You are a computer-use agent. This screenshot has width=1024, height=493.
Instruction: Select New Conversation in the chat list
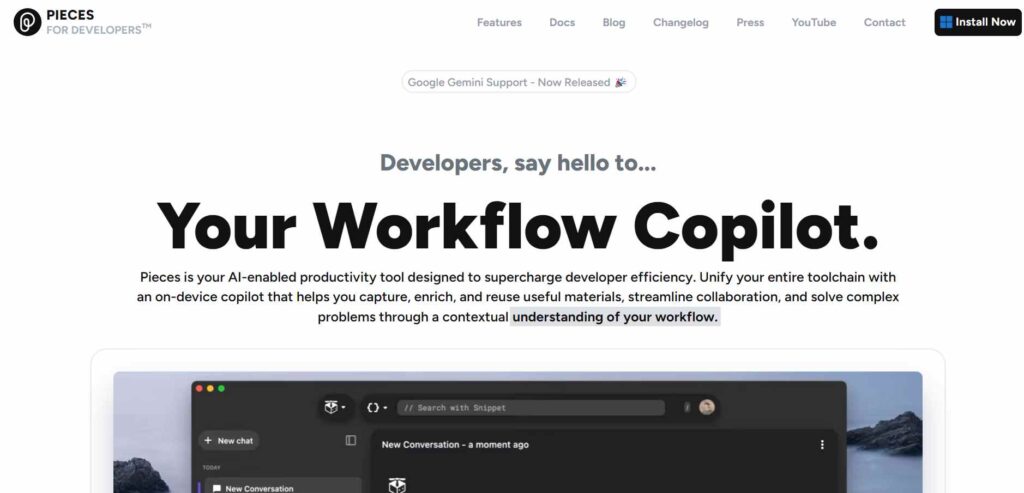click(283, 486)
